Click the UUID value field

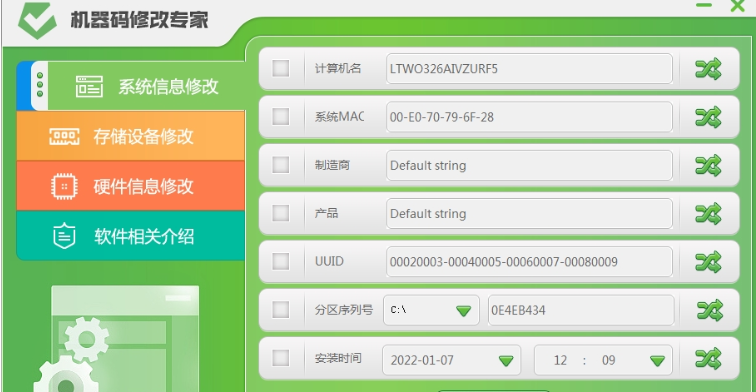coord(529,262)
